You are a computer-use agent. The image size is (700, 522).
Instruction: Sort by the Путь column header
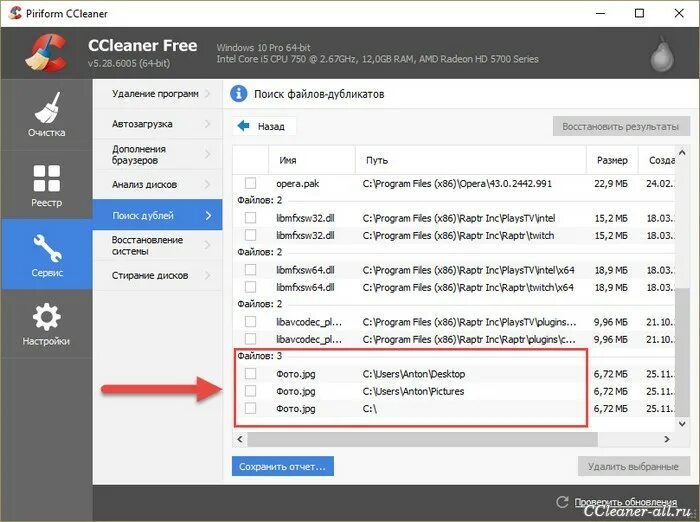click(471, 160)
